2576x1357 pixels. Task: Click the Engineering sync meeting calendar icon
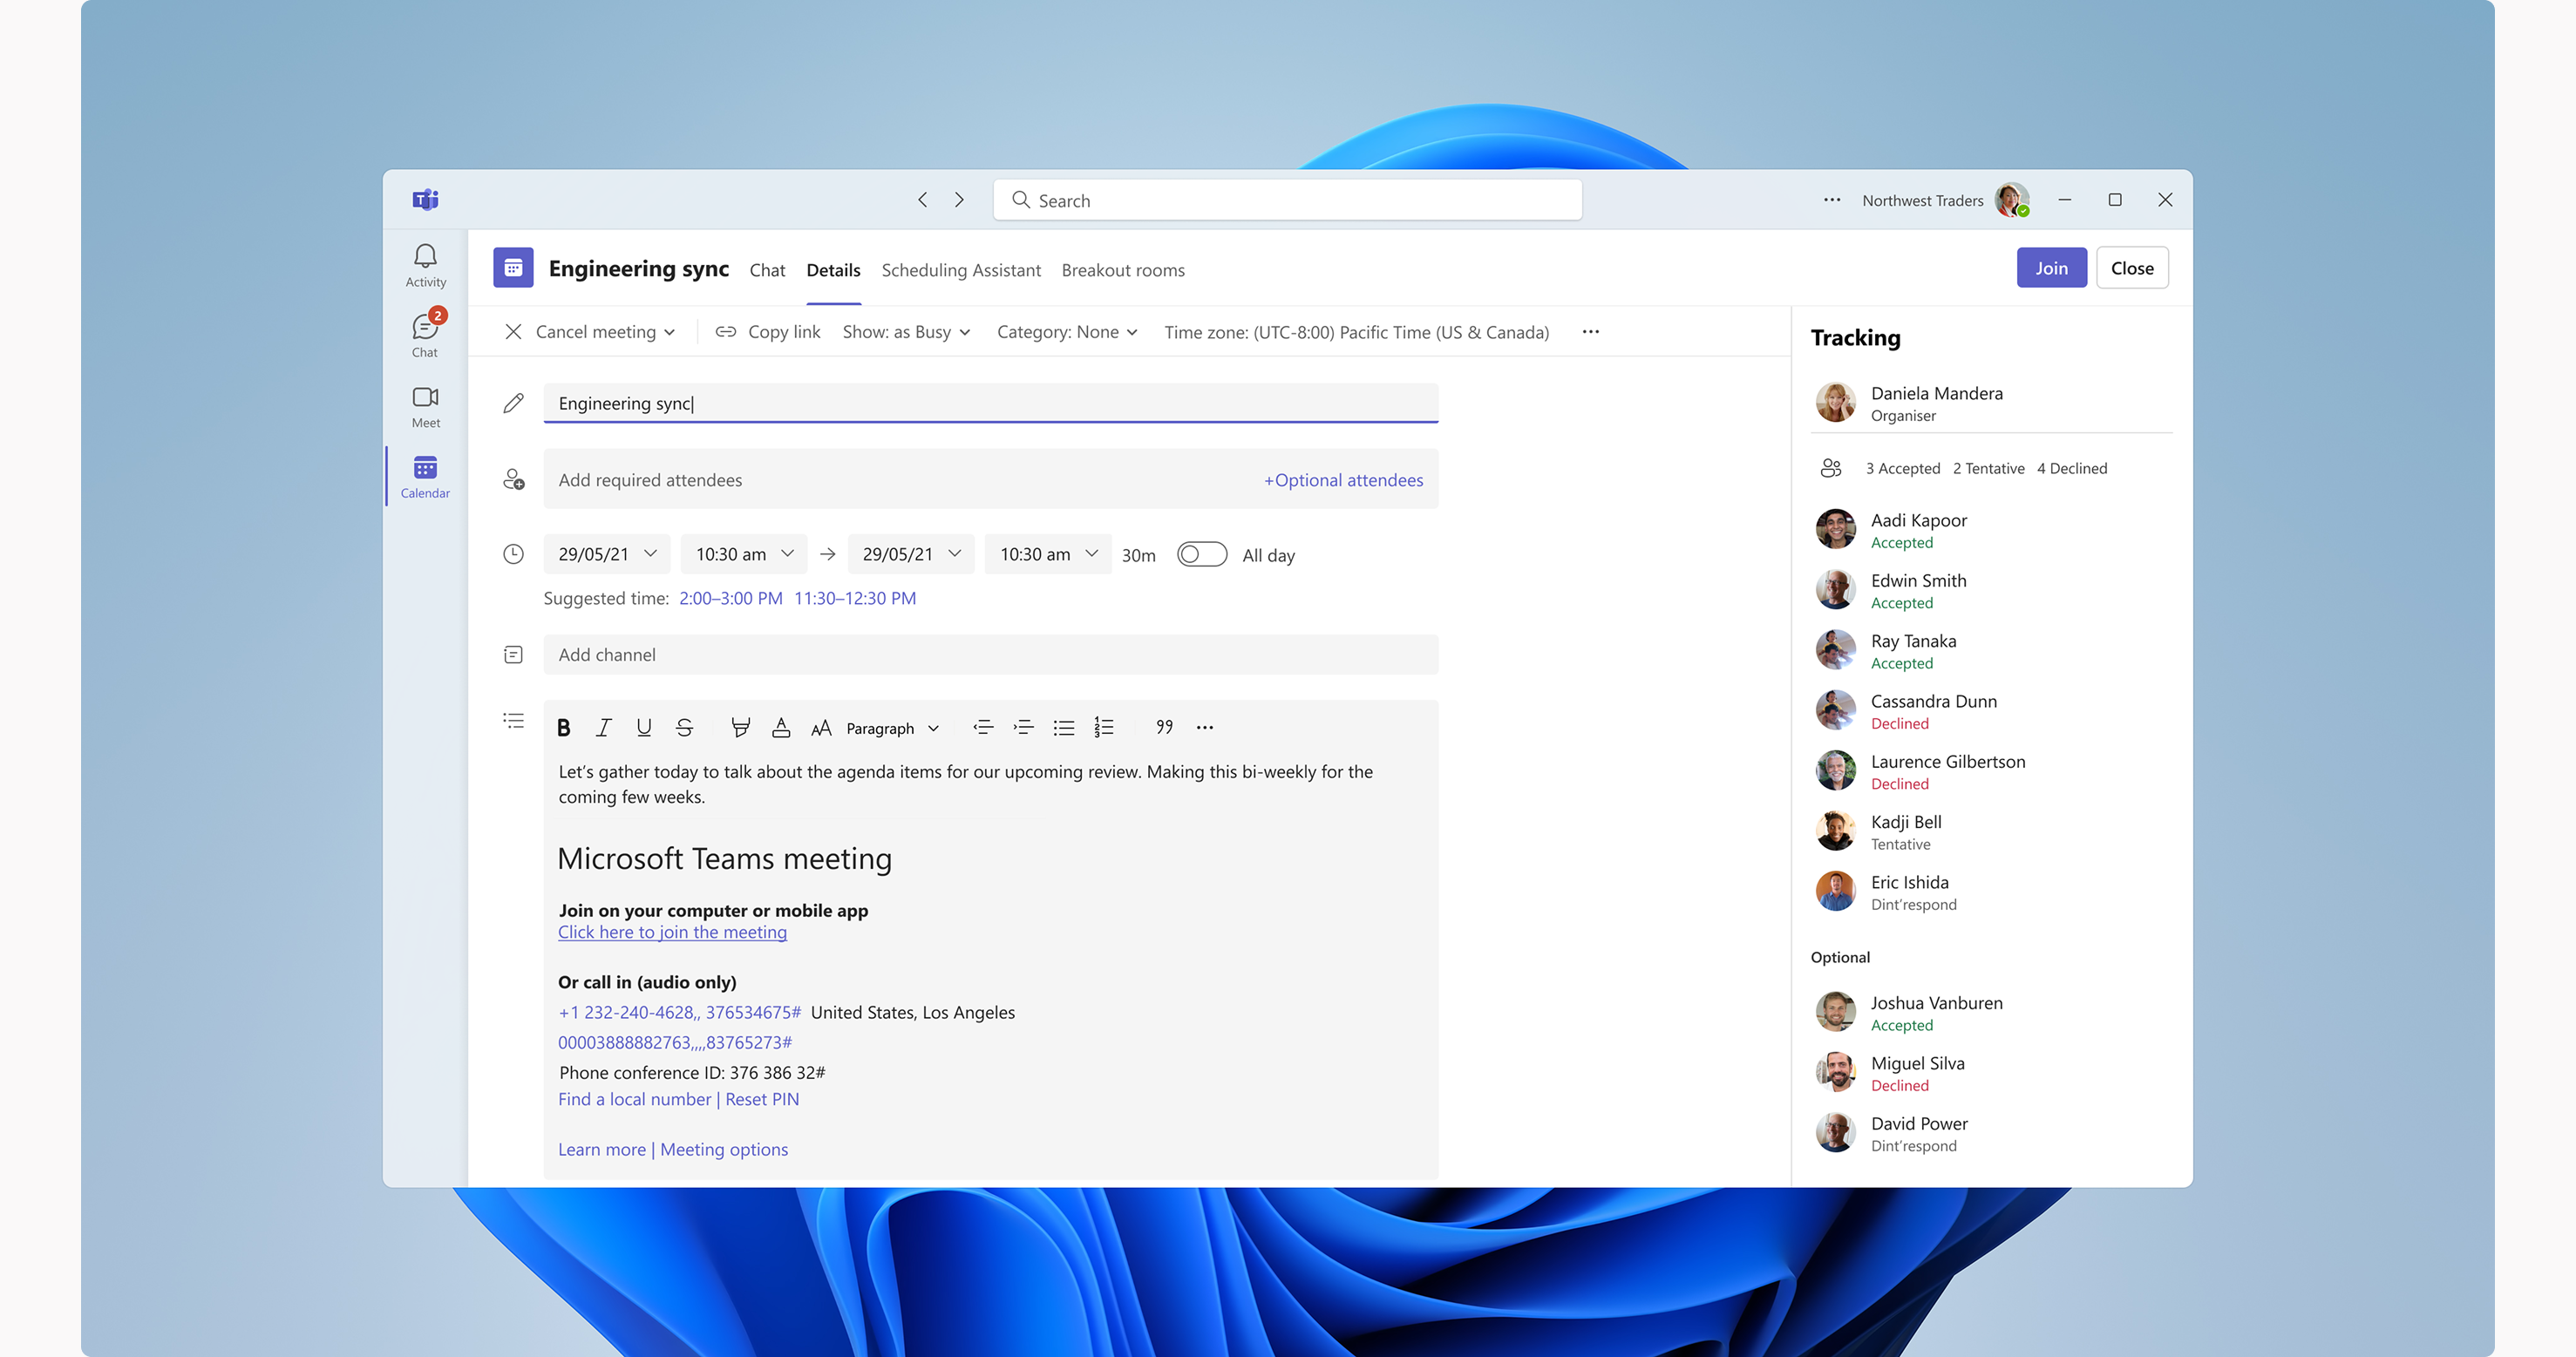(x=513, y=268)
